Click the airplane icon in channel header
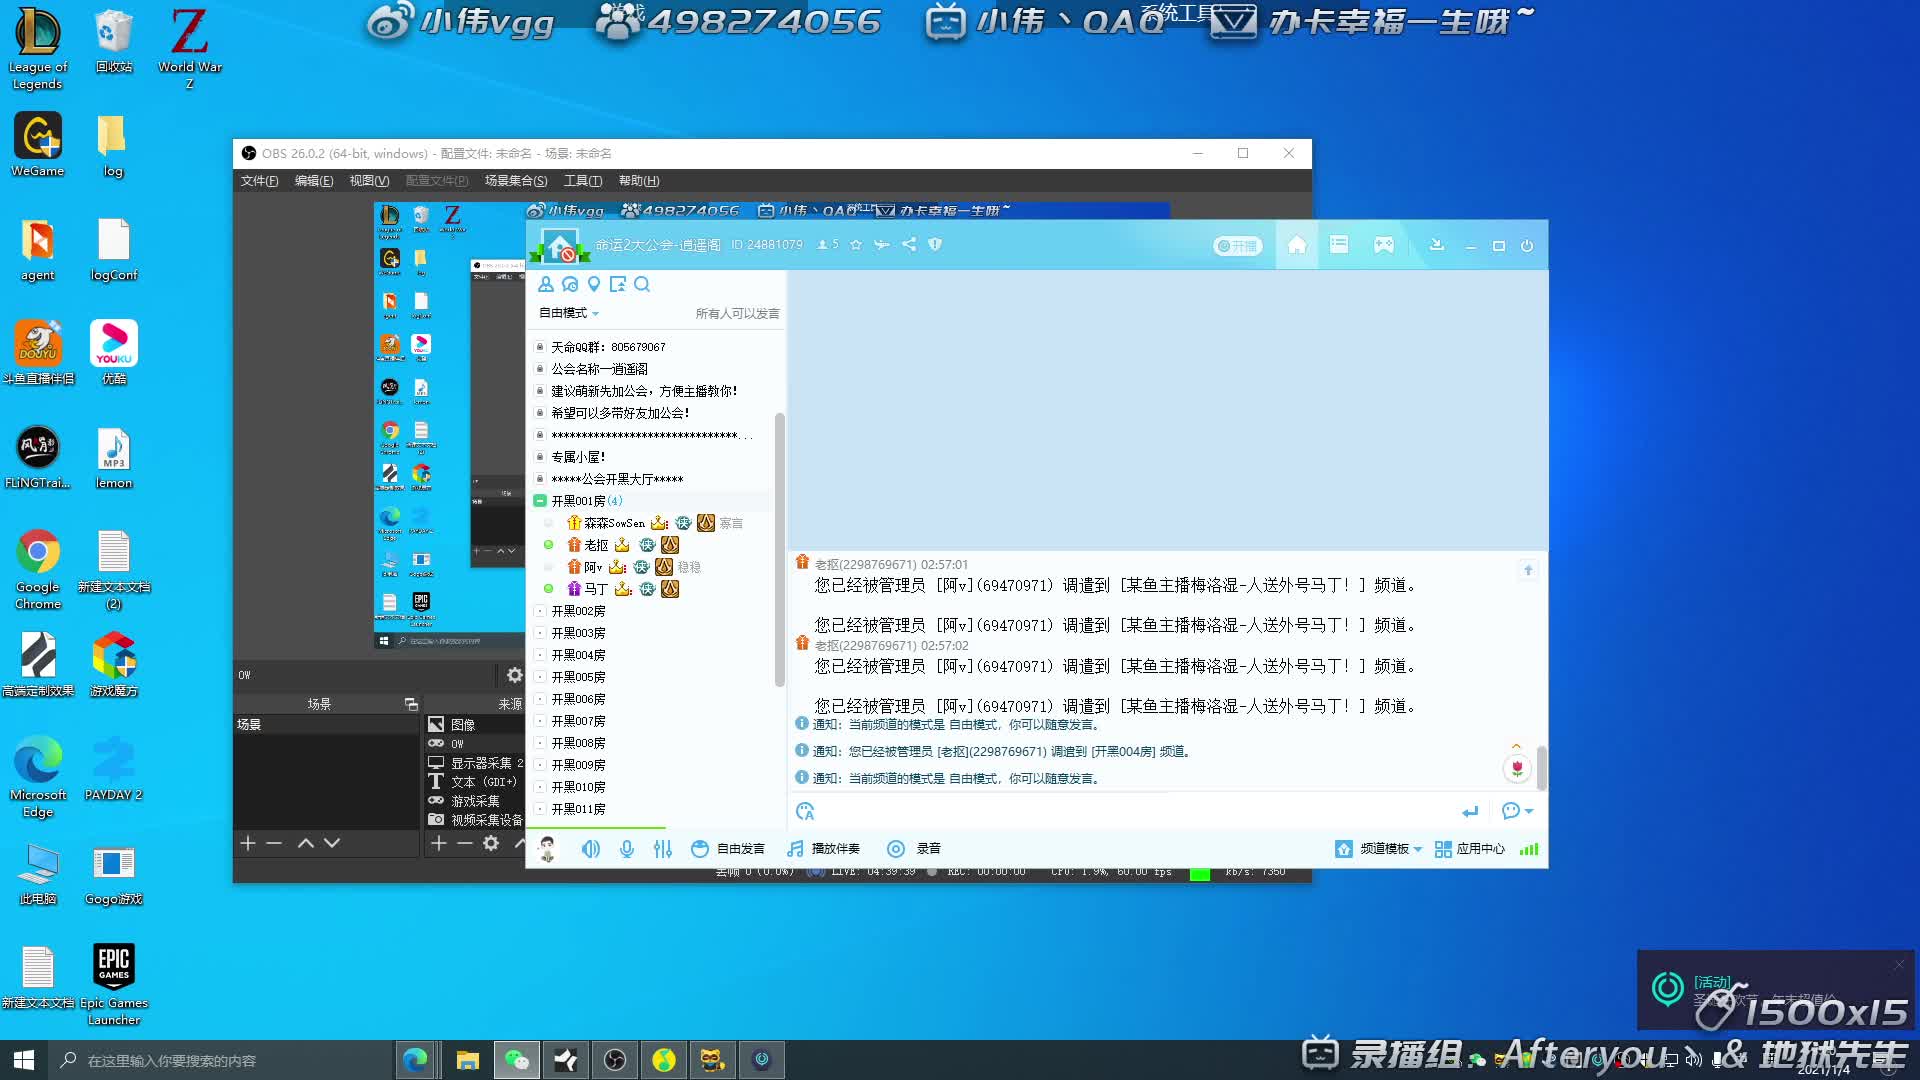The height and width of the screenshot is (1080, 1920). coord(881,244)
